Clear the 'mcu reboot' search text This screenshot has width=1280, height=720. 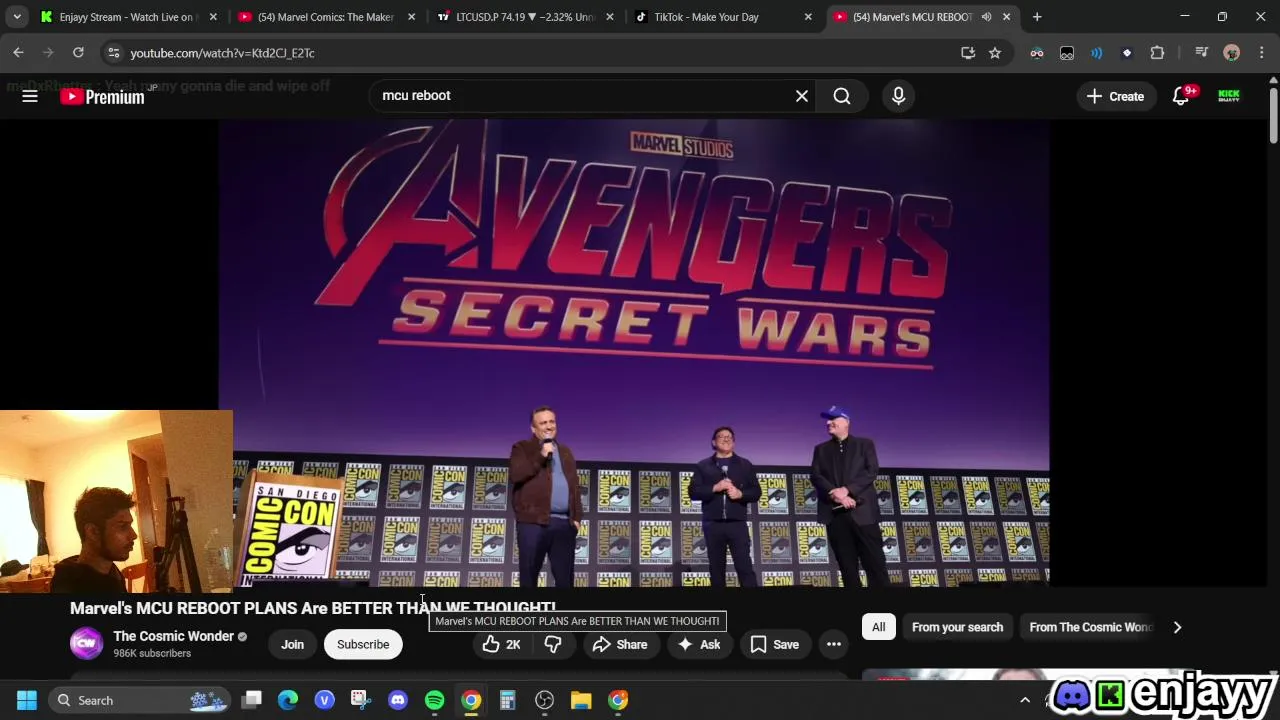coord(801,96)
